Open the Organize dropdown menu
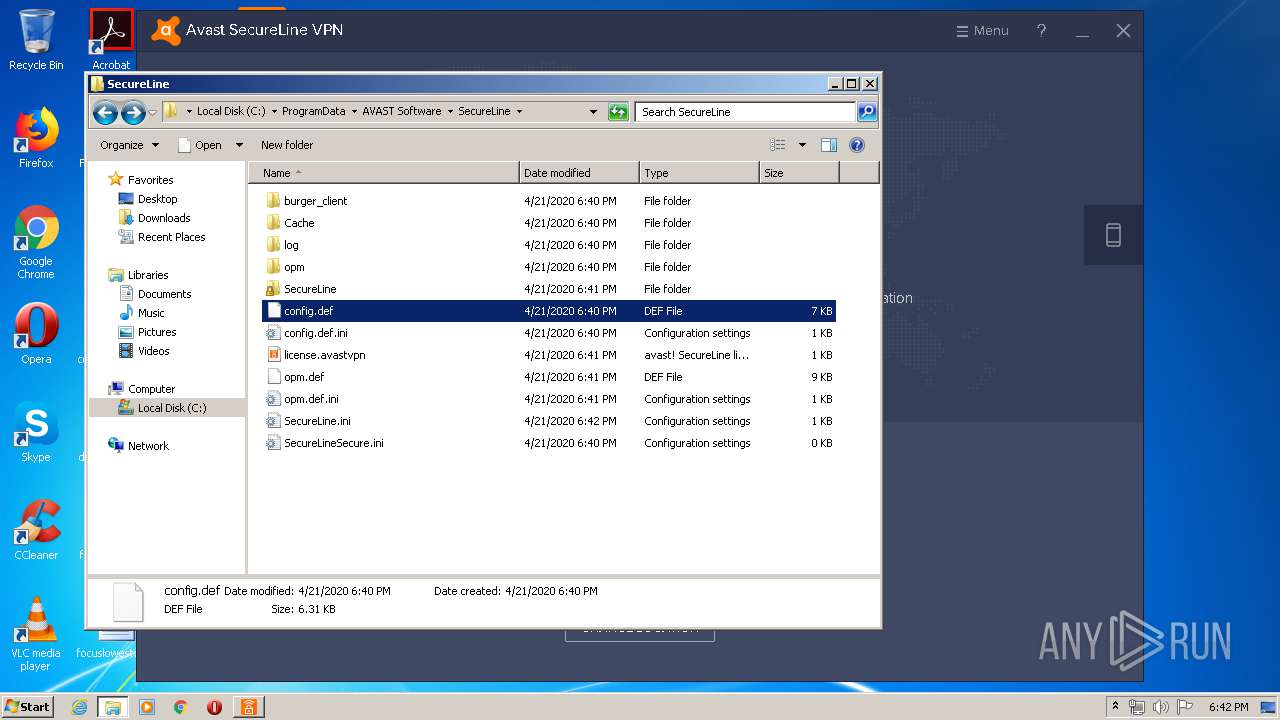1280x720 pixels. pos(129,145)
